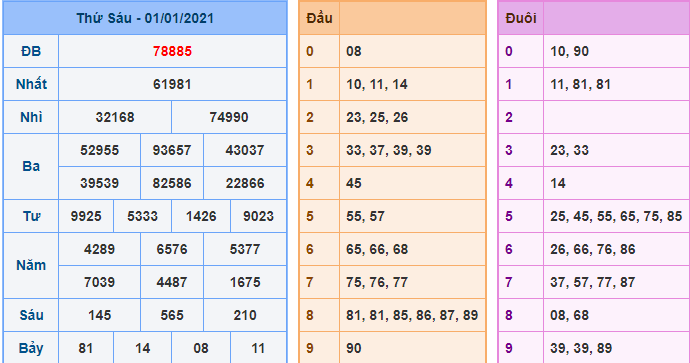
Task: Click the Ba prize number 82586
Action: (x=172, y=183)
